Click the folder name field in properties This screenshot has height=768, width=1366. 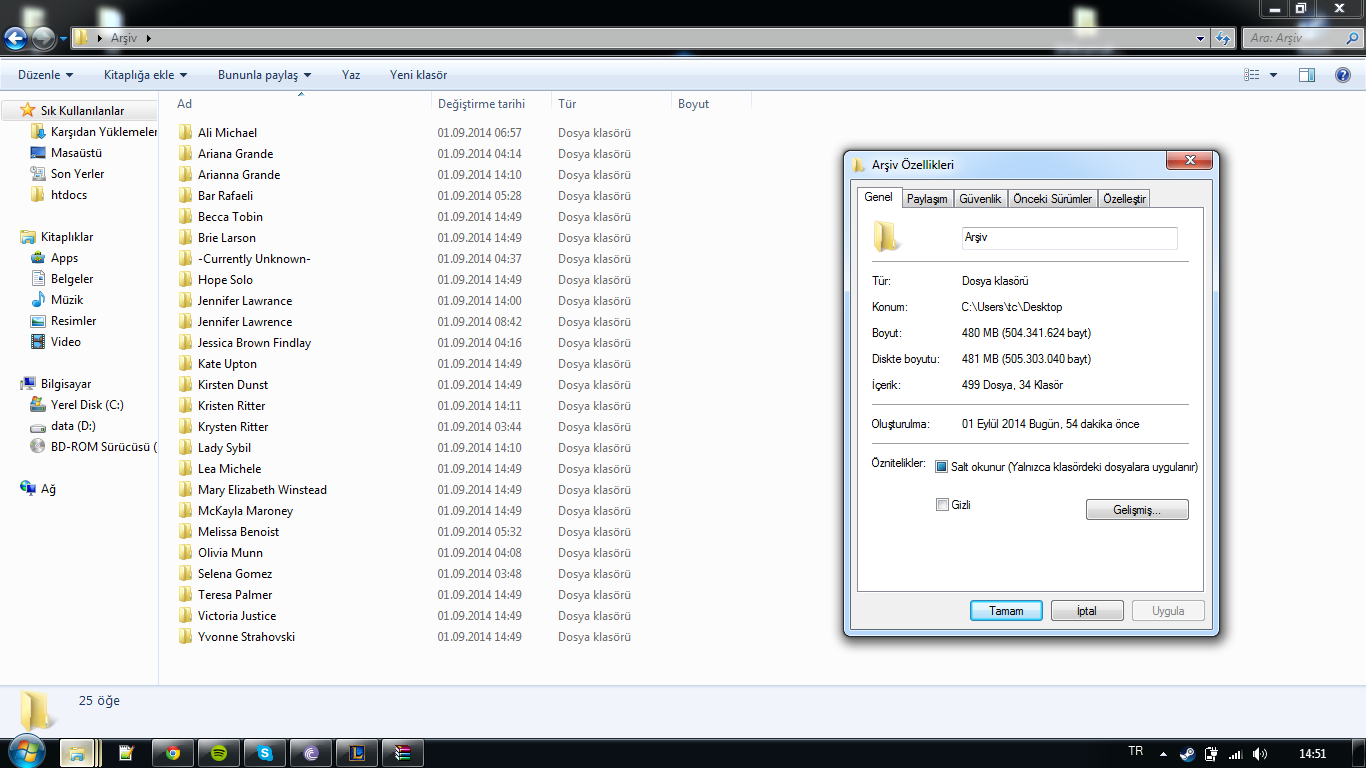pyautogui.click(x=1068, y=238)
